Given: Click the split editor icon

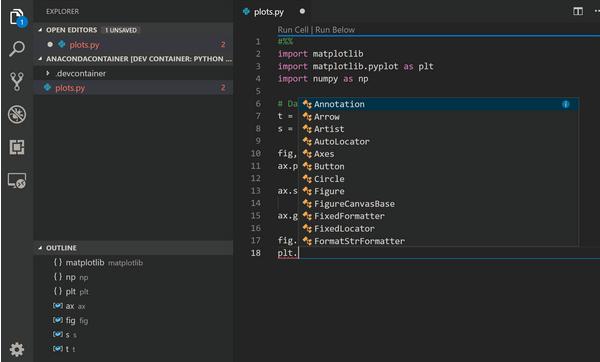Looking at the screenshot, I should point(578,11).
